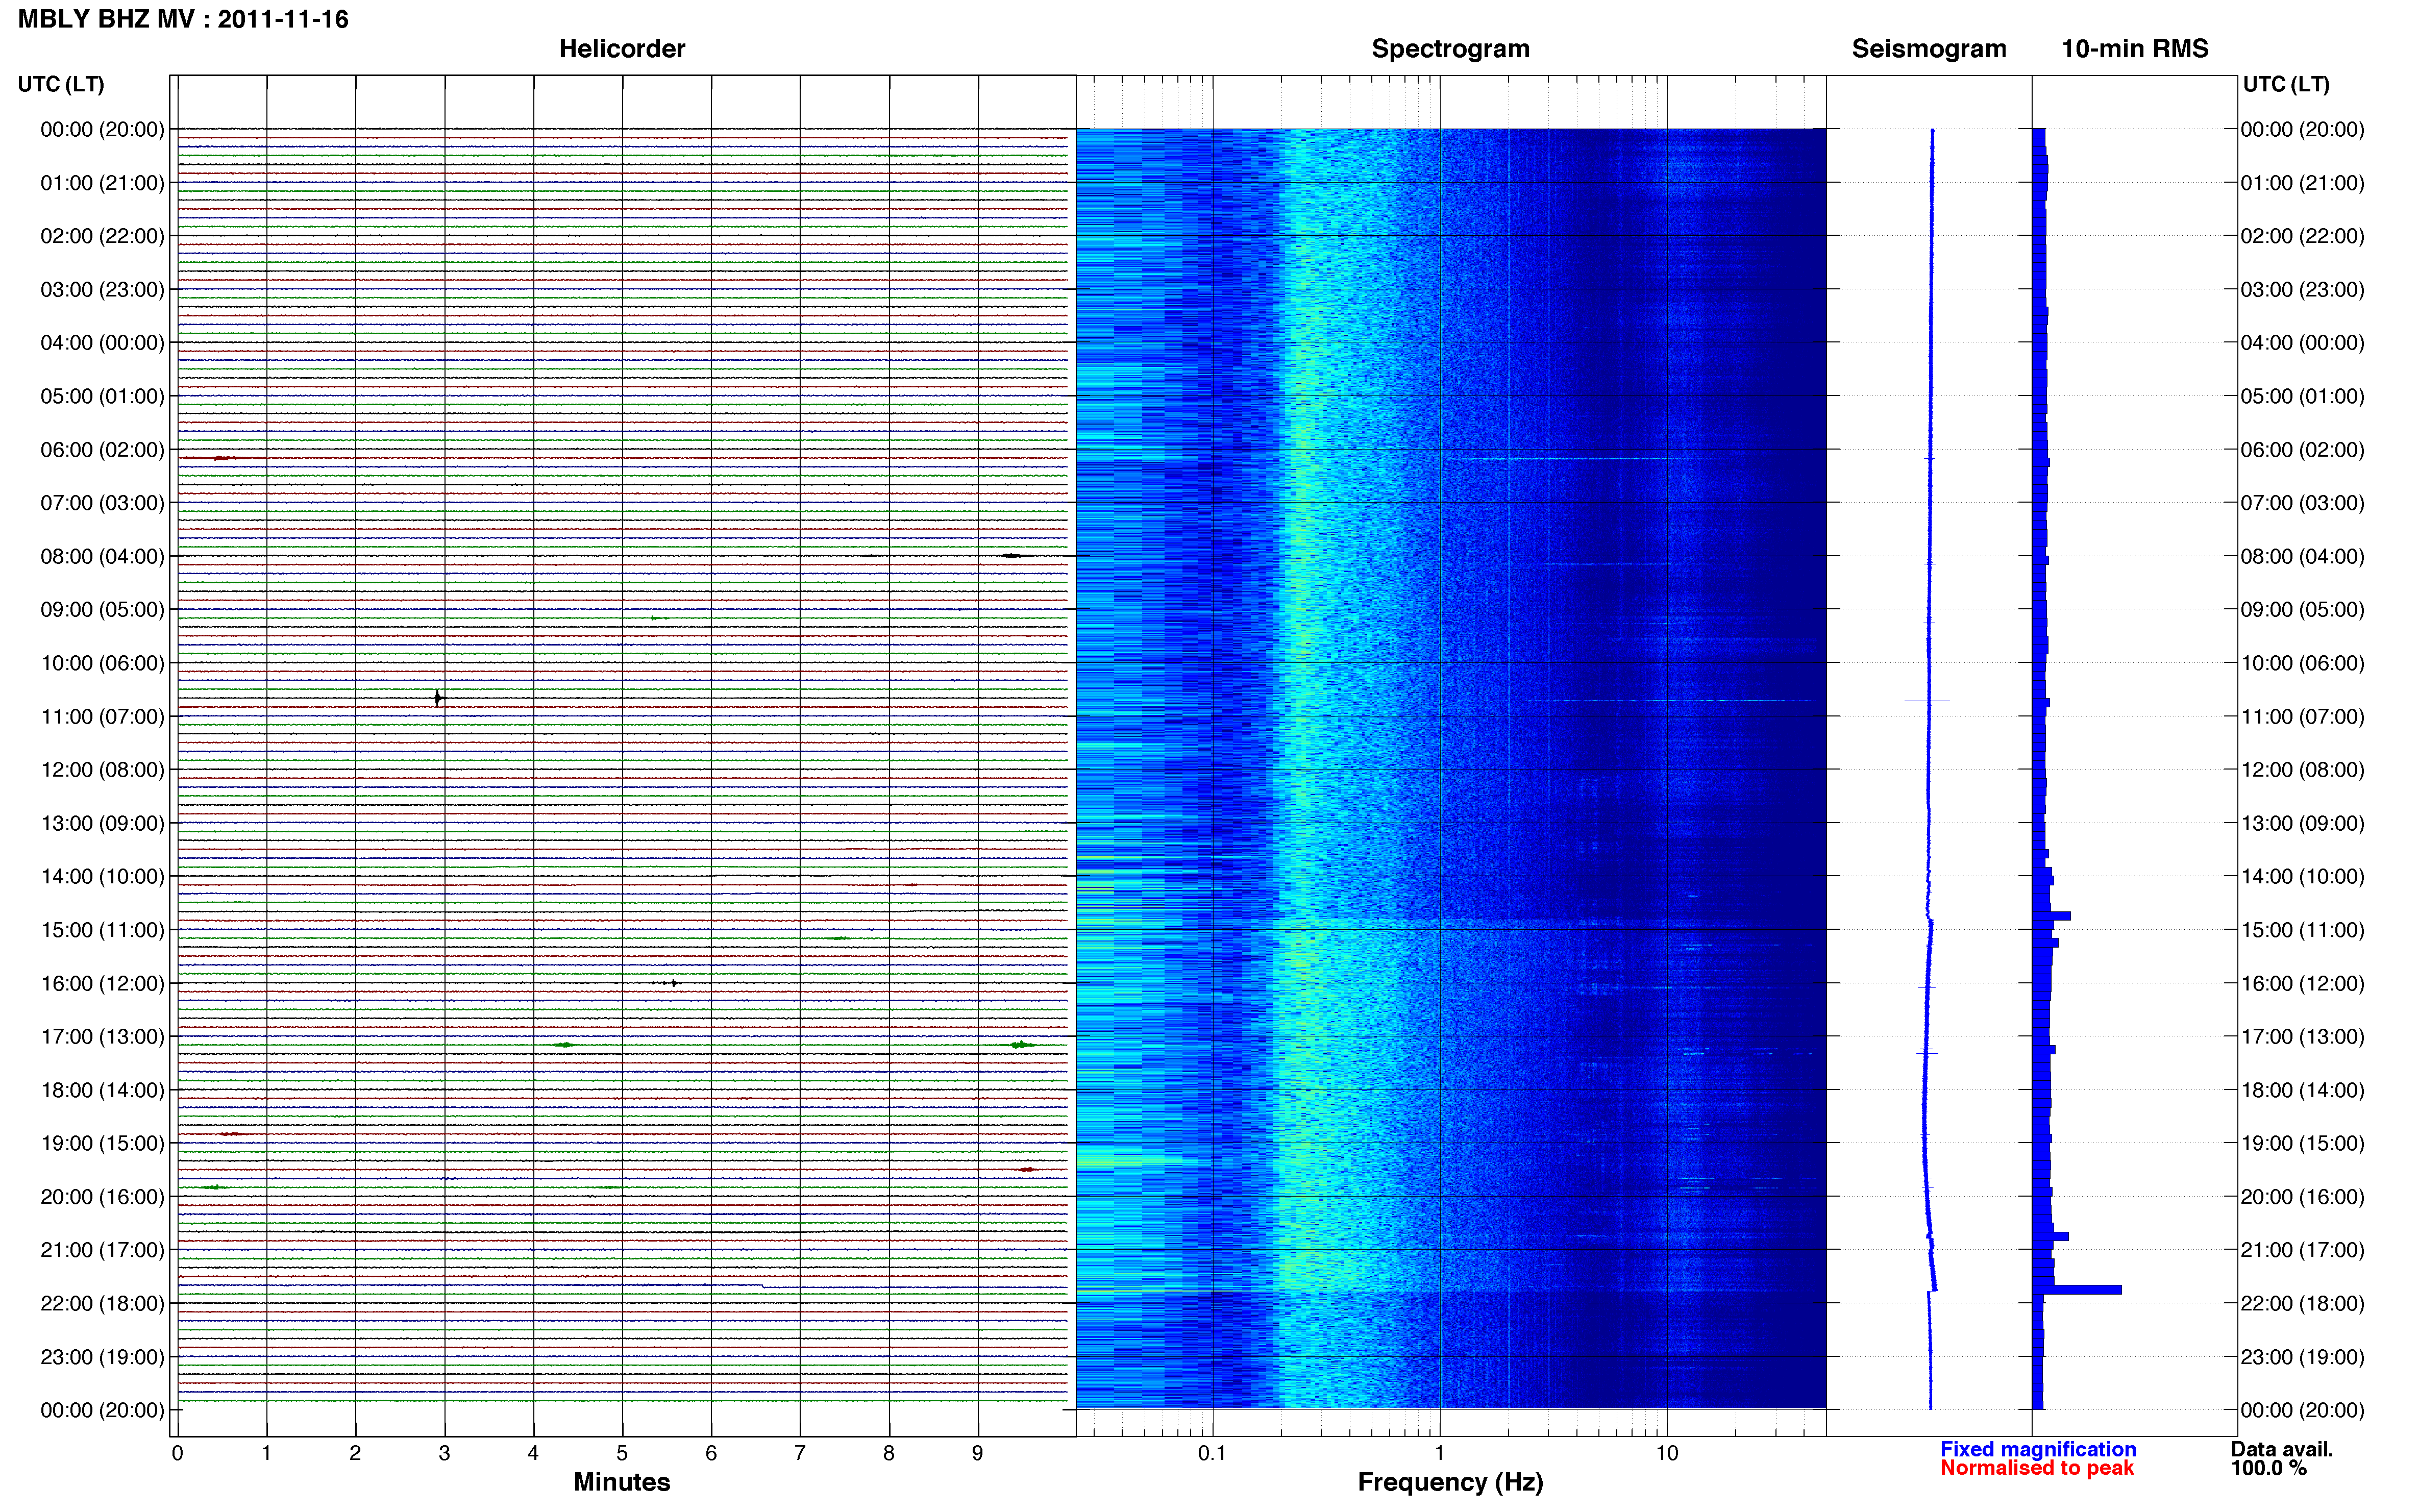Click the "Frequency (Hz)" axis title
The width and height of the screenshot is (2419, 1512).
[1450, 1482]
